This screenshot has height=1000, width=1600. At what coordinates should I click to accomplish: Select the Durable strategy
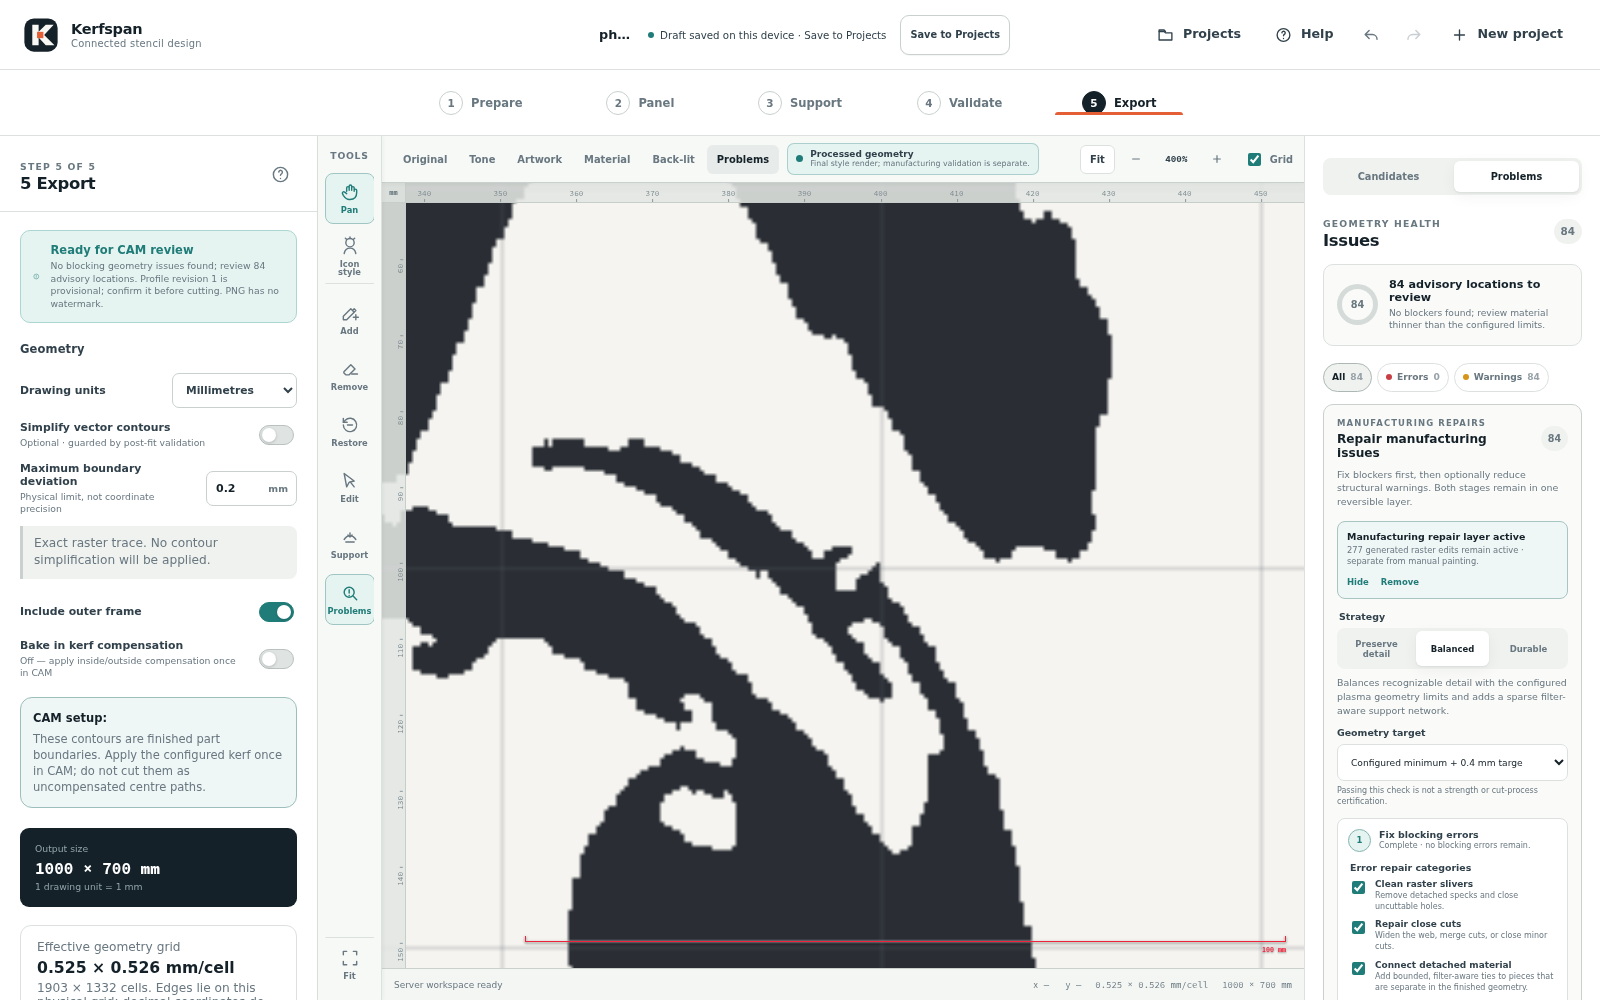(x=1528, y=649)
